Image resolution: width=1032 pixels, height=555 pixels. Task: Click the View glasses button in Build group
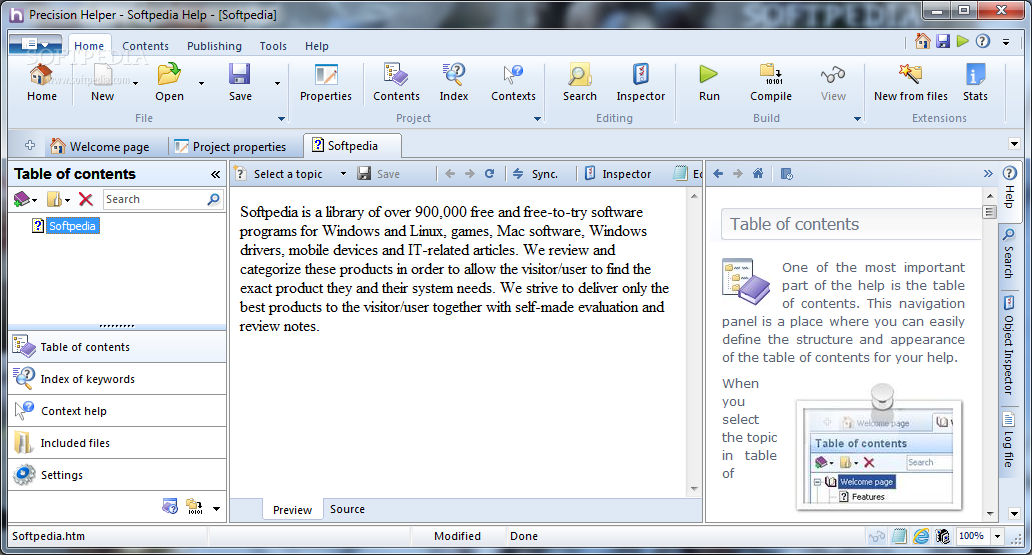click(x=833, y=83)
